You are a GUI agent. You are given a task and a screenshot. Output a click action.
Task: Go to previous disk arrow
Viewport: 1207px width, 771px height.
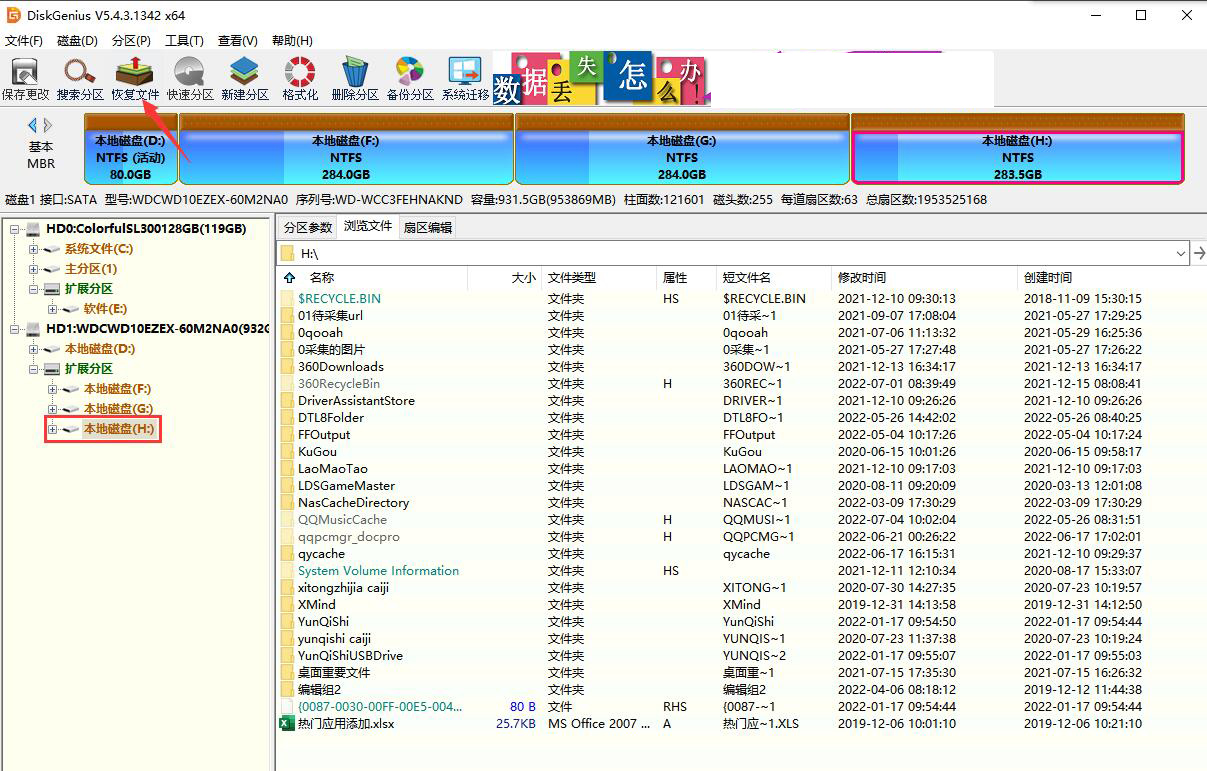(32, 125)
